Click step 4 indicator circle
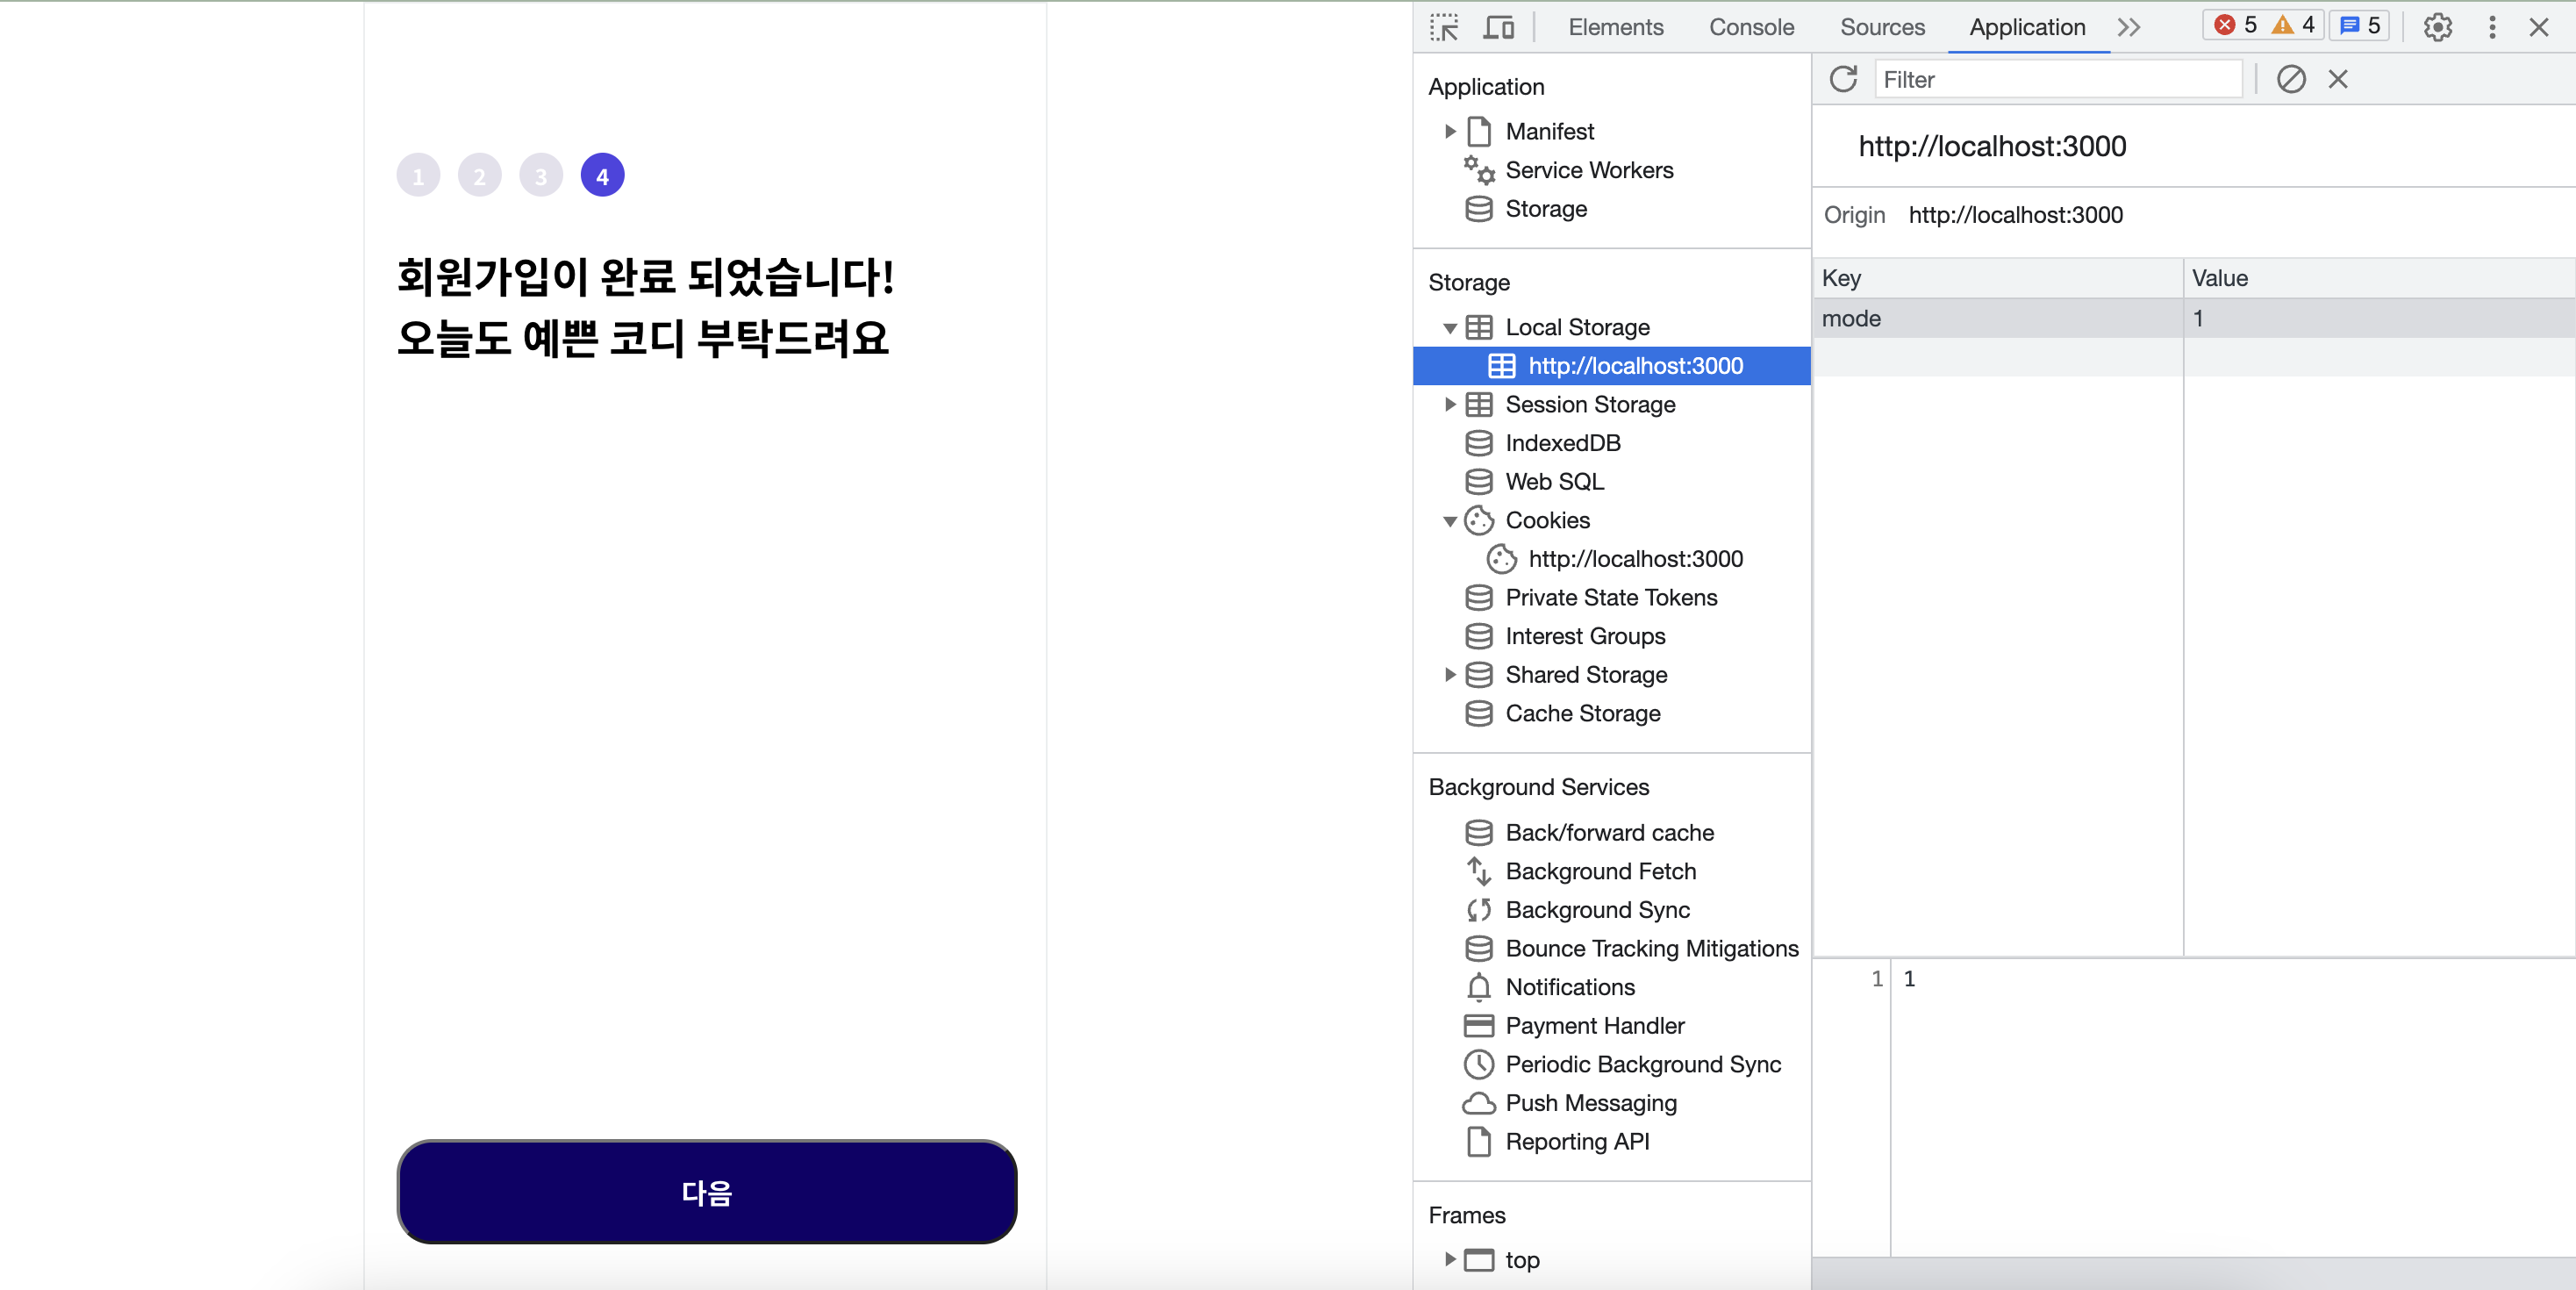Screen dimensions: 2576x1290 pos(602,176)
